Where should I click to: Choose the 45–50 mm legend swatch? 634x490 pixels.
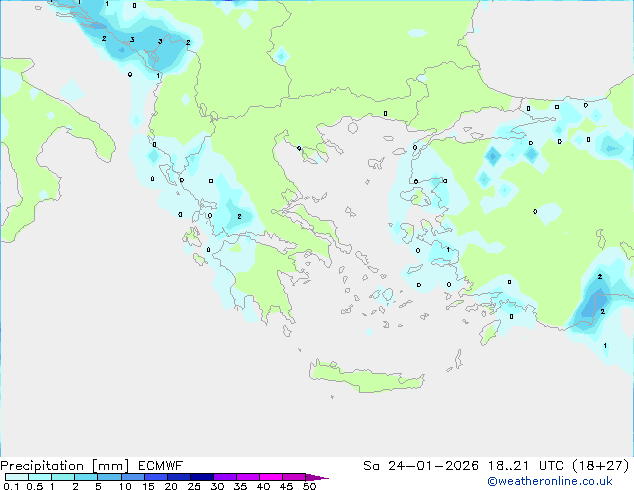[294, 477]
